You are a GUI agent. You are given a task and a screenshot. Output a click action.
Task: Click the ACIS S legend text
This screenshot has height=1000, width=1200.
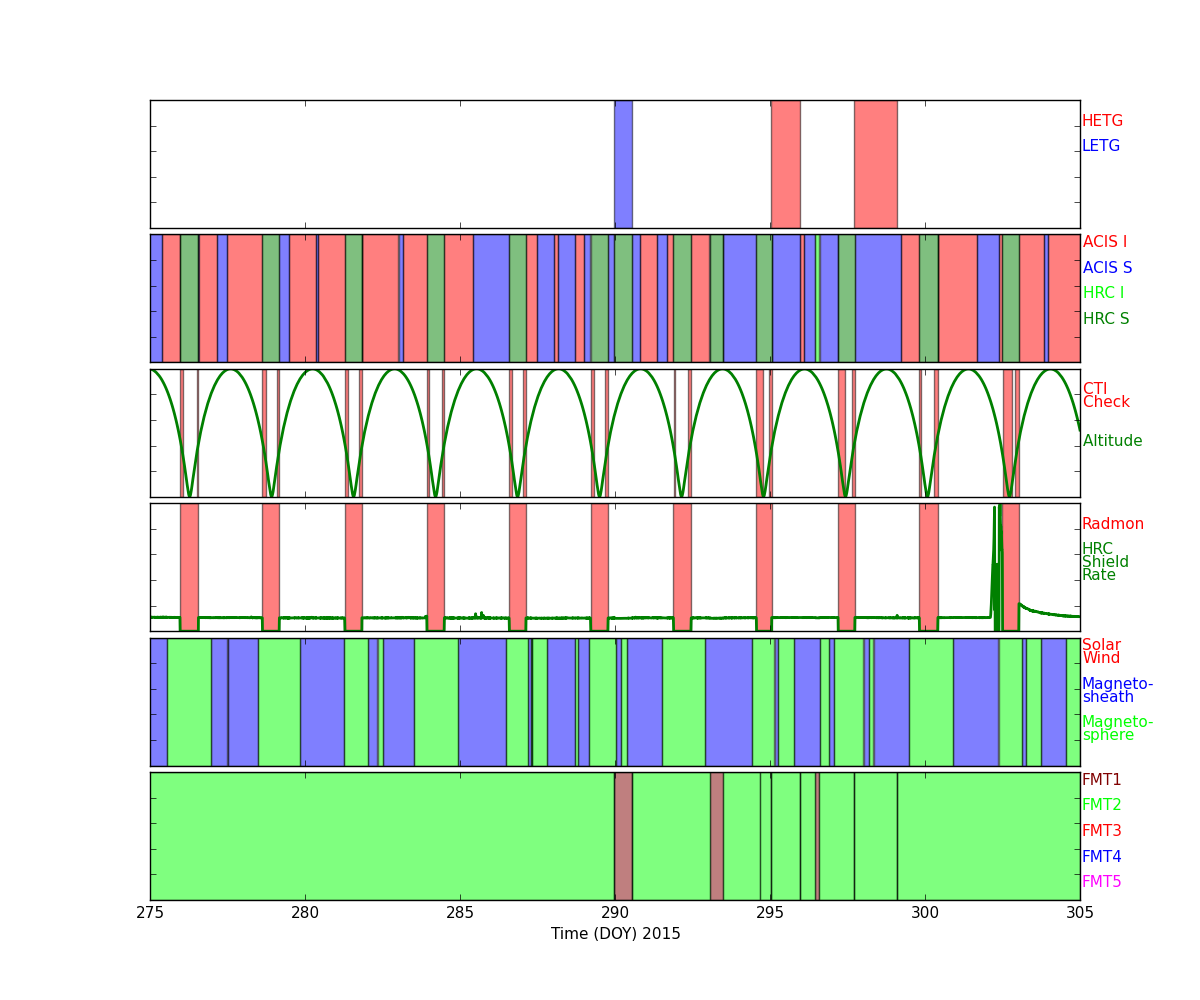(x=1107, y=268)
